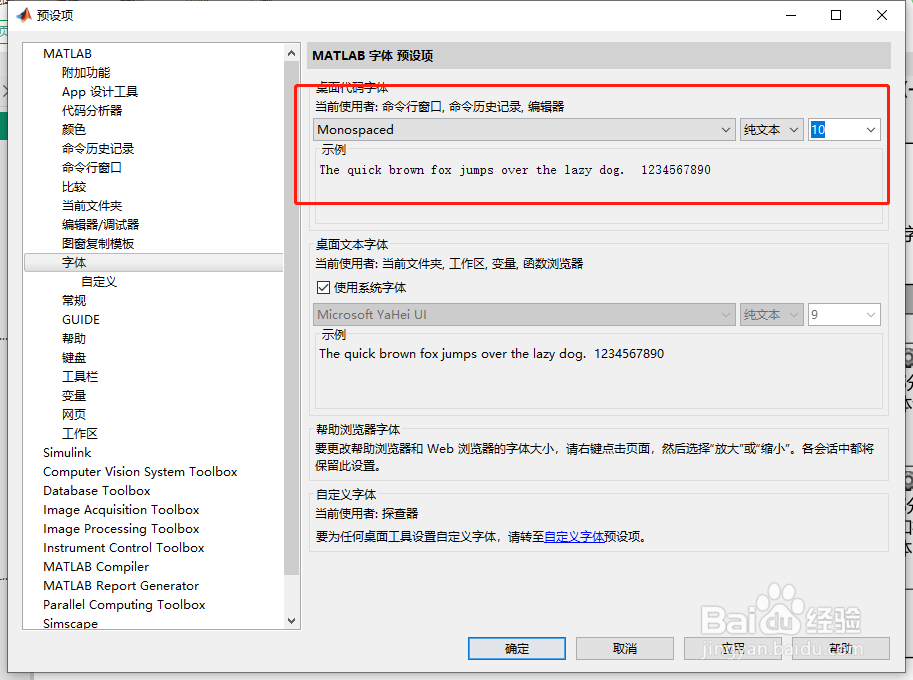Click the 取消 button
This screenshot has height=680, width=913.
(625, 649)
